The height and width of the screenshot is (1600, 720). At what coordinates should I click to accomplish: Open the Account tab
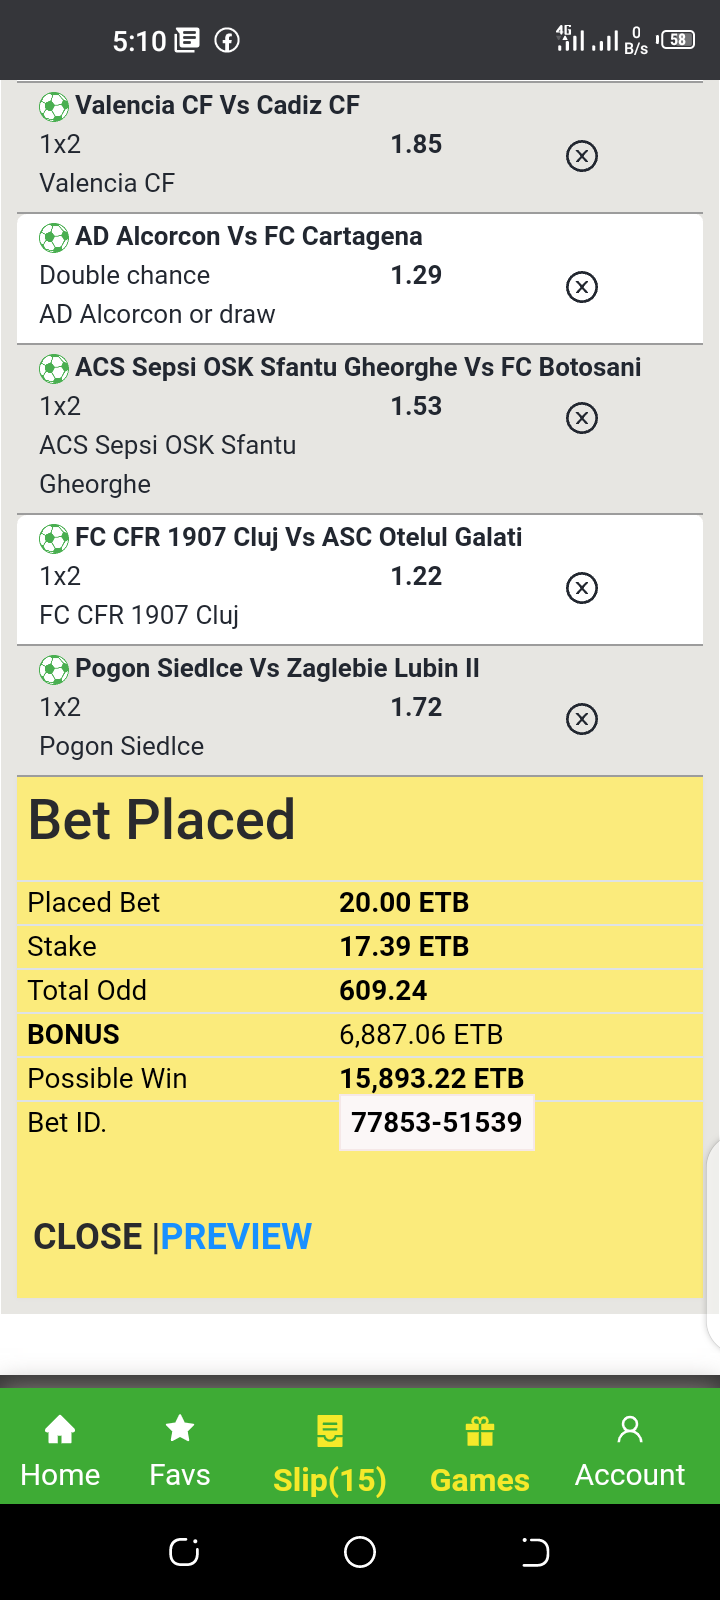[x=630, y=1450]
